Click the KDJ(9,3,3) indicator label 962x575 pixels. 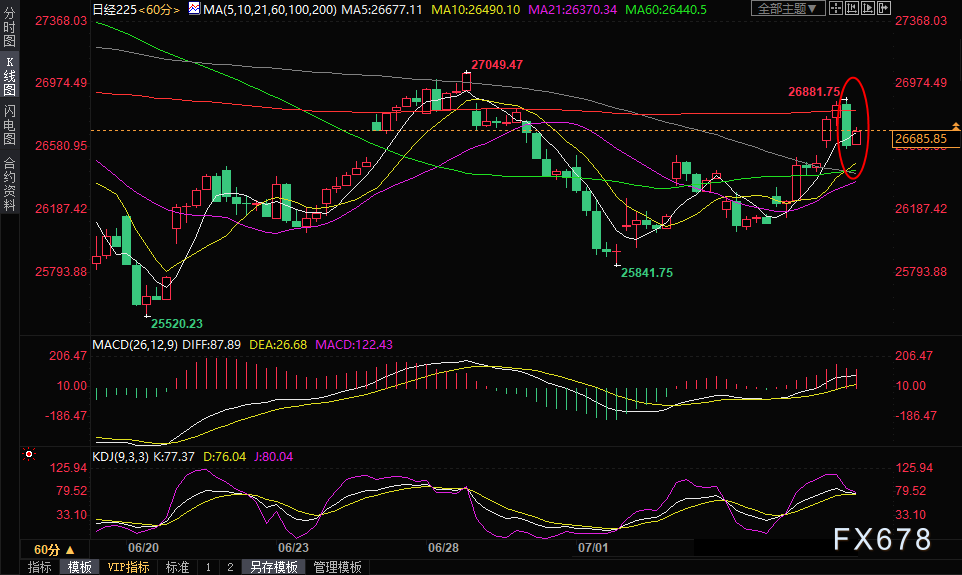tap(120, 457)
